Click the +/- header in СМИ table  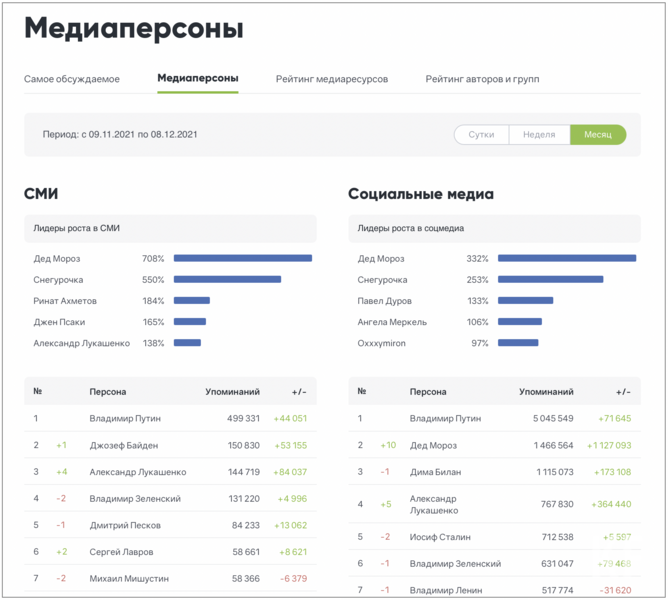[299, 392]
